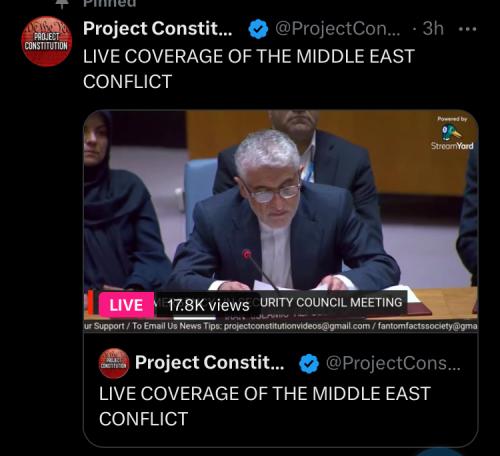
Task: Play the live video thumbnail
Action: (x=281, y=221)
